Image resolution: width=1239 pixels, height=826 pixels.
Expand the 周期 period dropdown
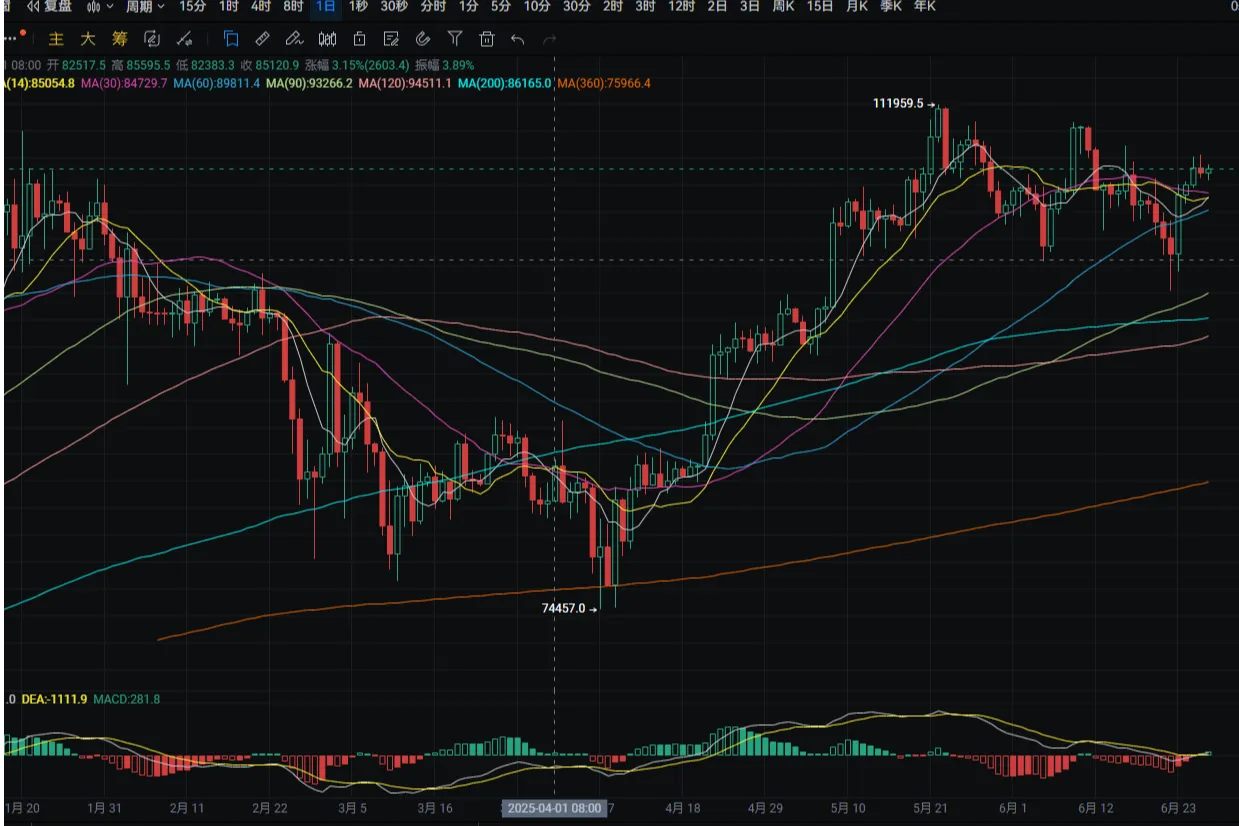pos(145,6)
